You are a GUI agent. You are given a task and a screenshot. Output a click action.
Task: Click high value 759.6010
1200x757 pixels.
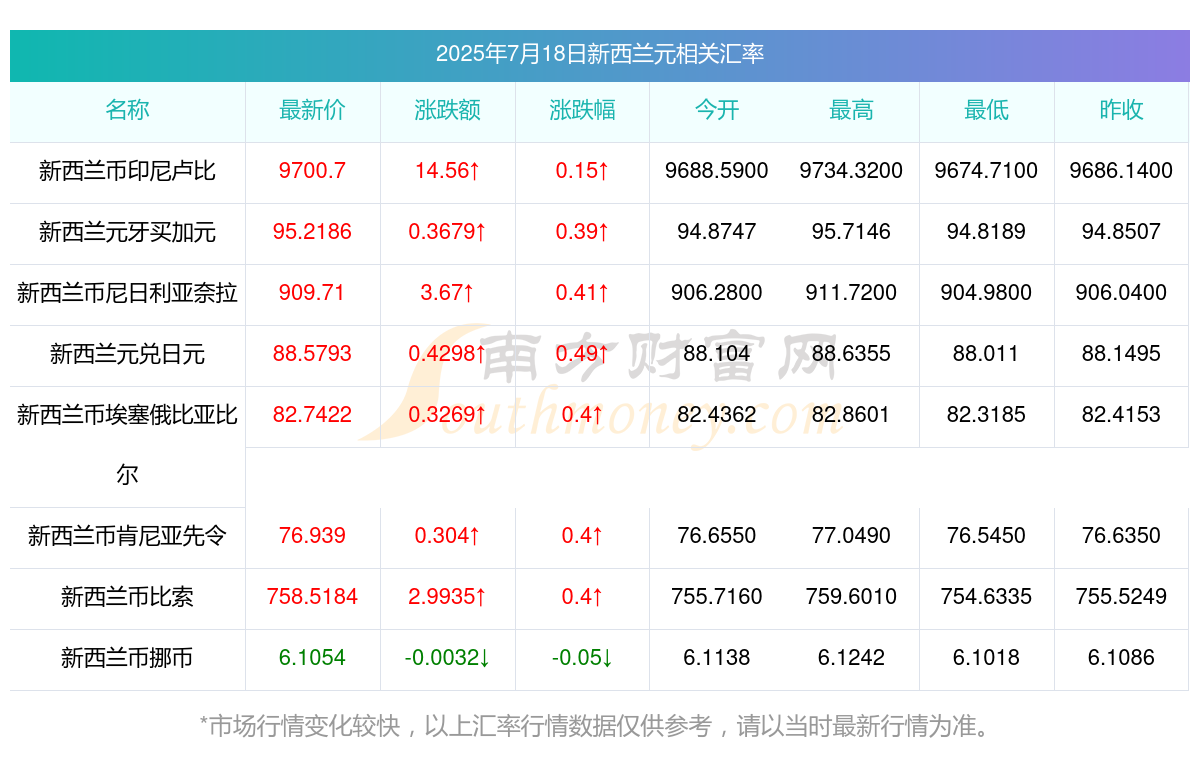pyautogui.click(x=851, y=597)
